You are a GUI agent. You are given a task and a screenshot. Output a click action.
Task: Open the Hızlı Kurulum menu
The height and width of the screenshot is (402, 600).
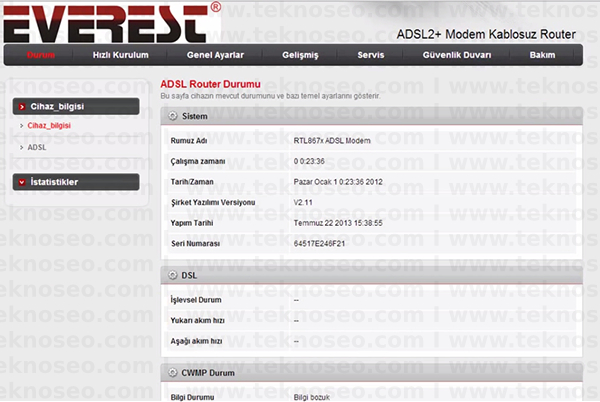click(121, 55)
